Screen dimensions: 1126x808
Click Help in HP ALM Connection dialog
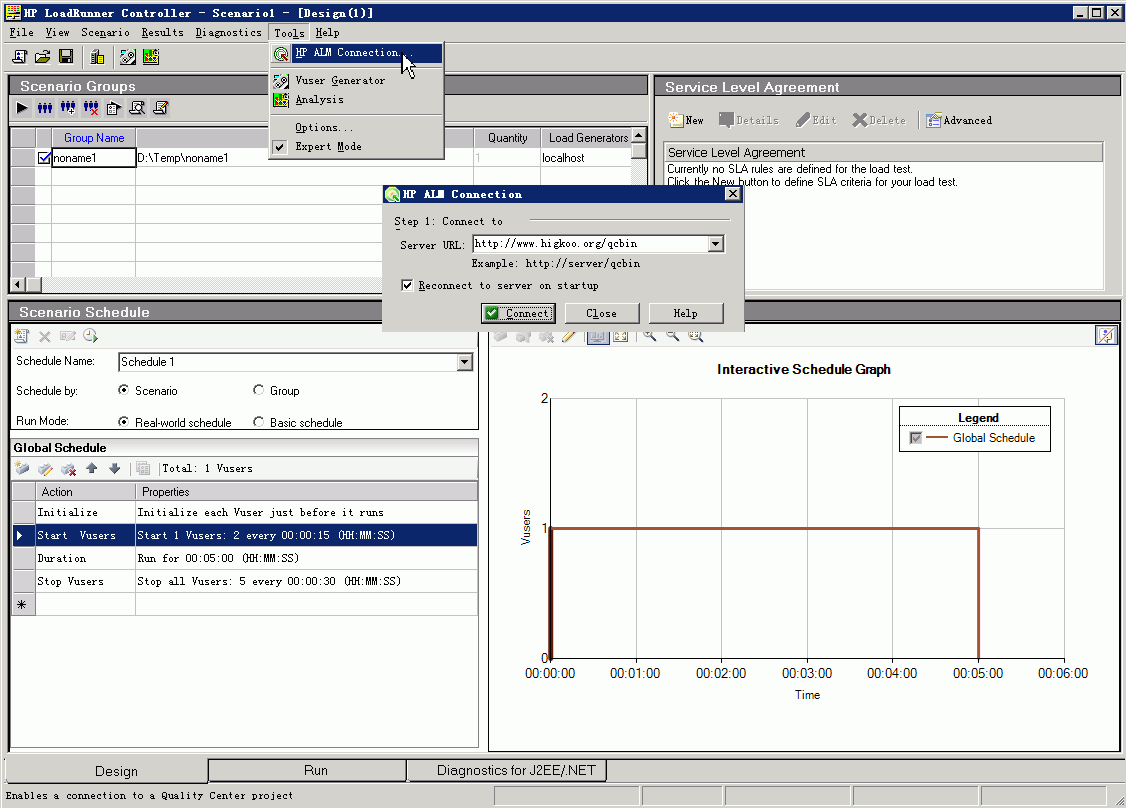pos(685,313)
